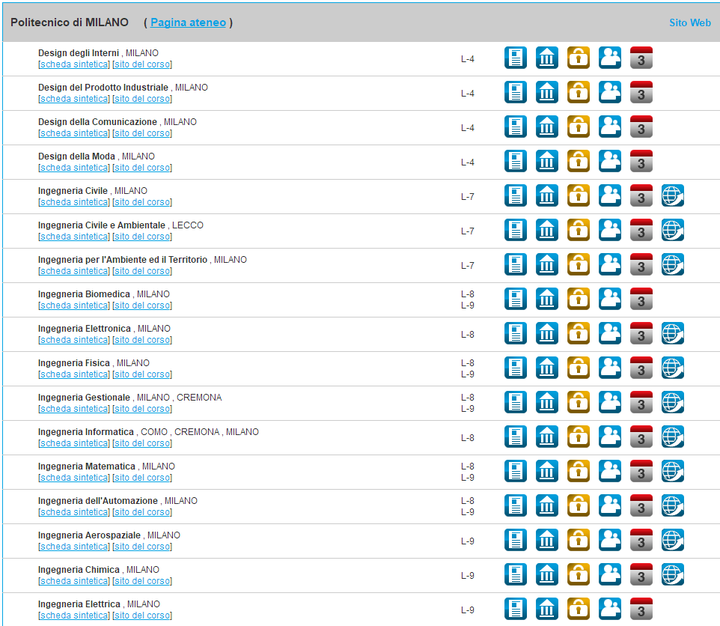Click globe icon for Ingegneria Matematica
This screenshot has height=626, width=720.
click(x=673, y=471)
